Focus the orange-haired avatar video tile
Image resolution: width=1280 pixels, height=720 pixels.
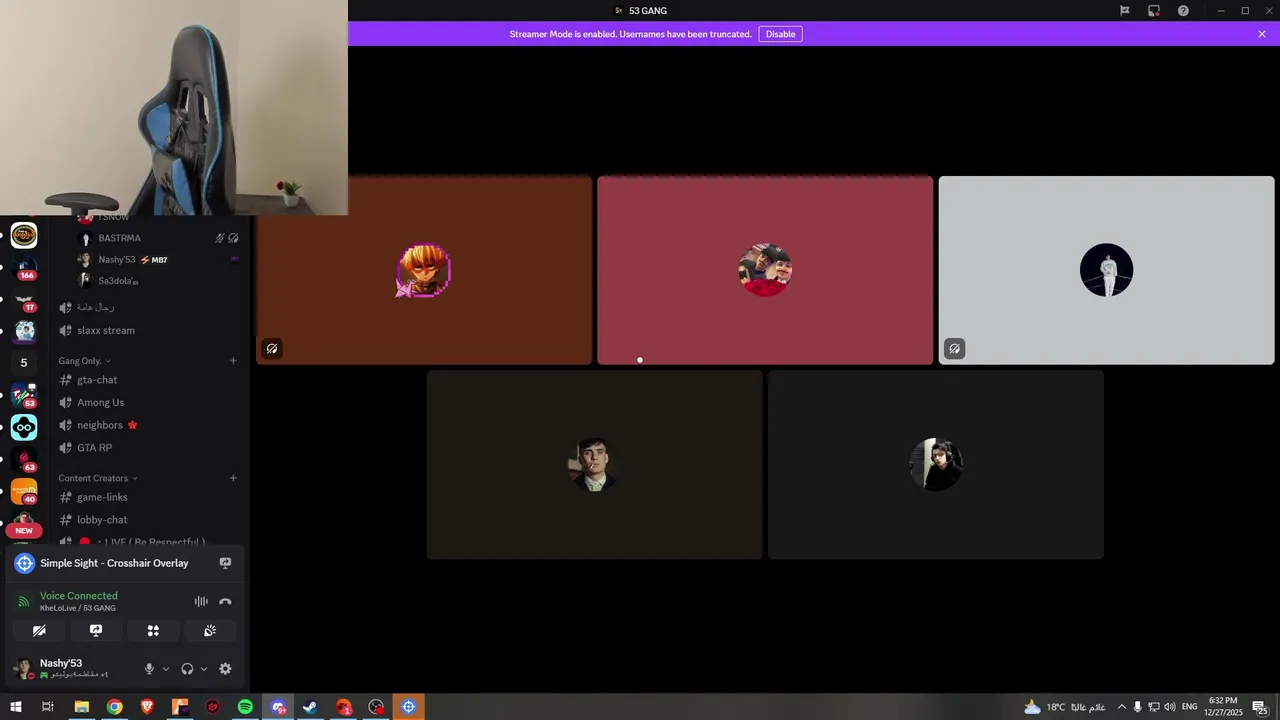click(x=424, y=270)
